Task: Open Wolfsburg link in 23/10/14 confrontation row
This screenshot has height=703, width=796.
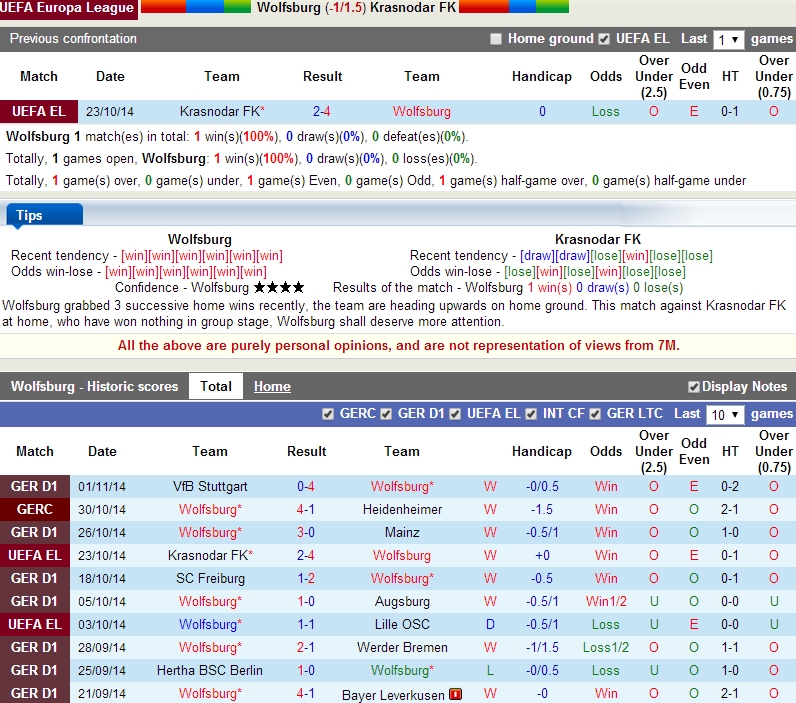Action: click(421, 112)
